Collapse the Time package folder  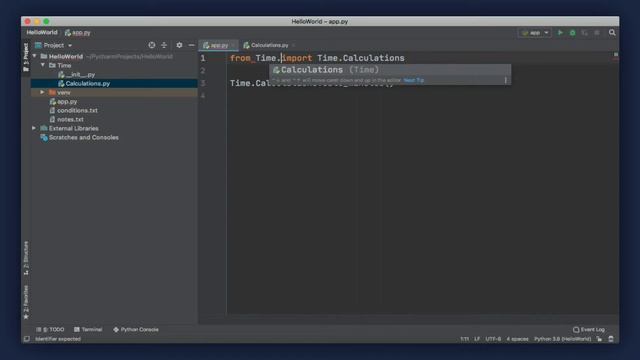(43, 65)
